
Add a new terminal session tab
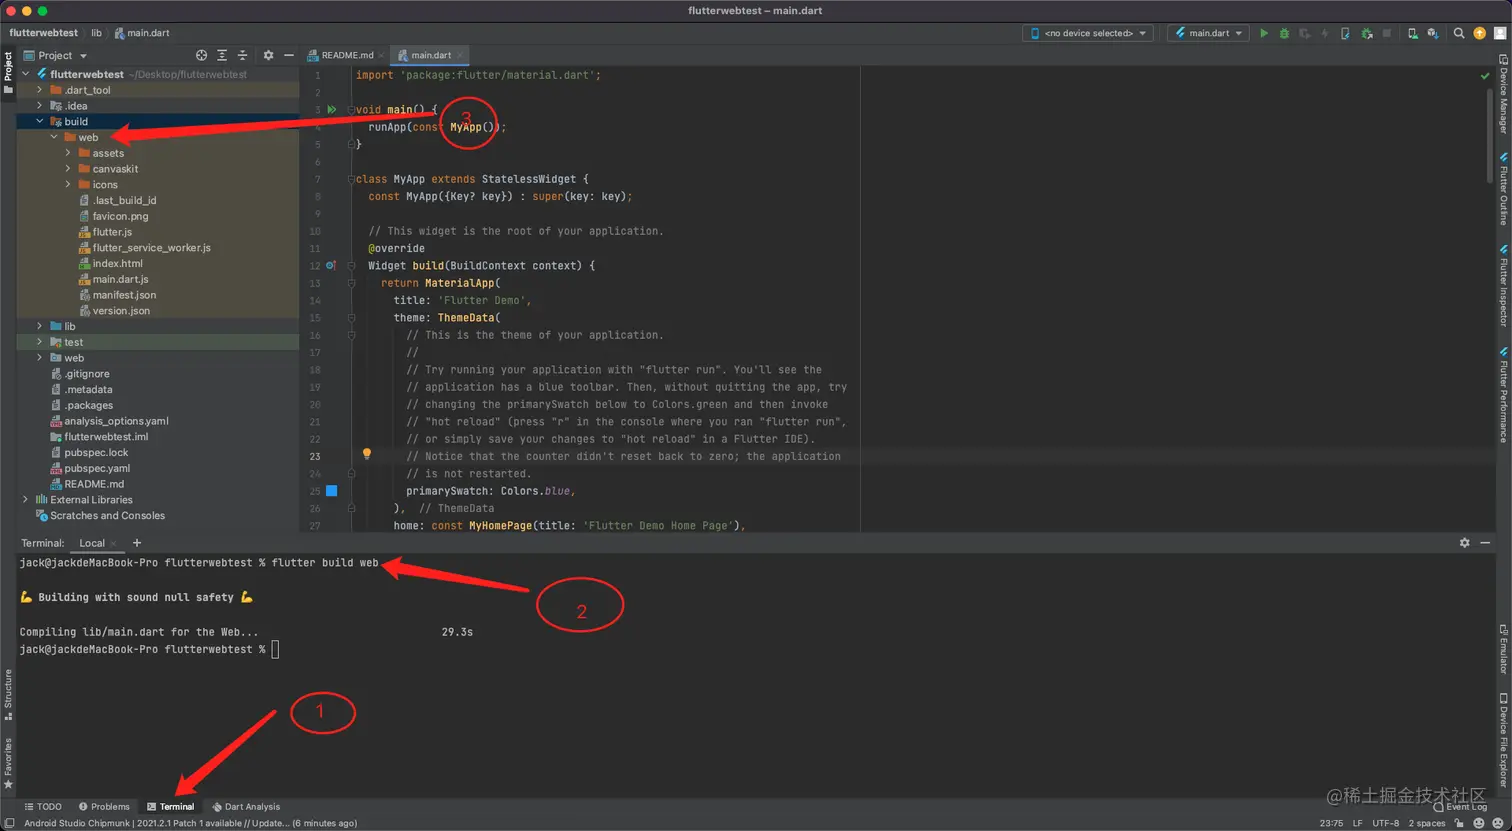pos(137,543)
